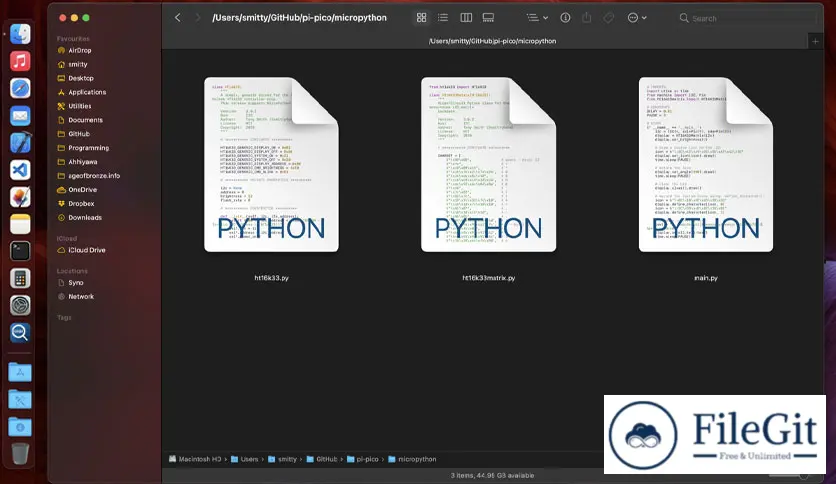836x484 pixels.
Task: Click the Share toolbar button
Action: pyautogui.click(x=586, y=18)
